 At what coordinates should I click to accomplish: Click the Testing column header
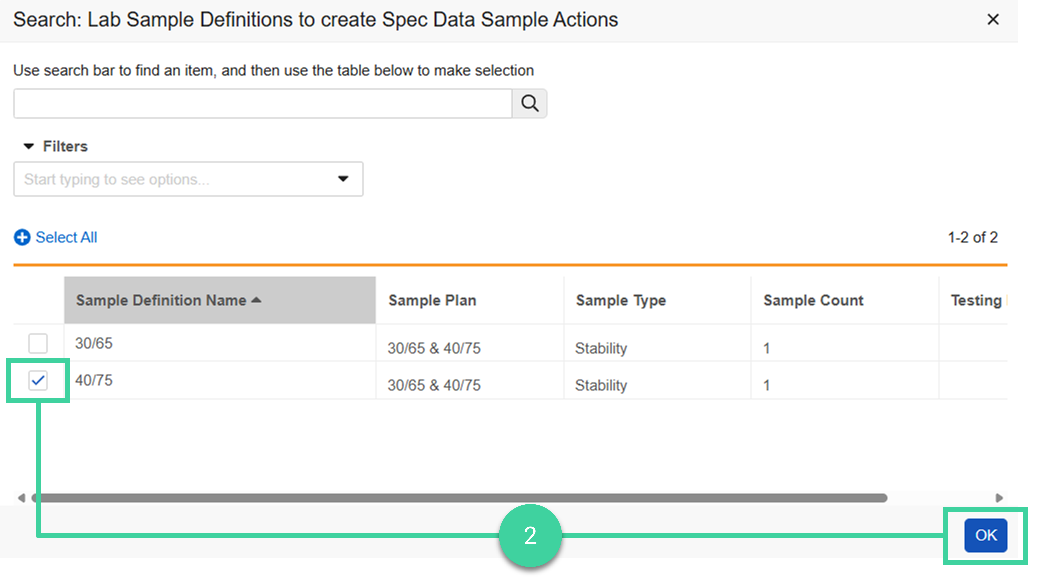pyautogui.click(x=975, y=300)
